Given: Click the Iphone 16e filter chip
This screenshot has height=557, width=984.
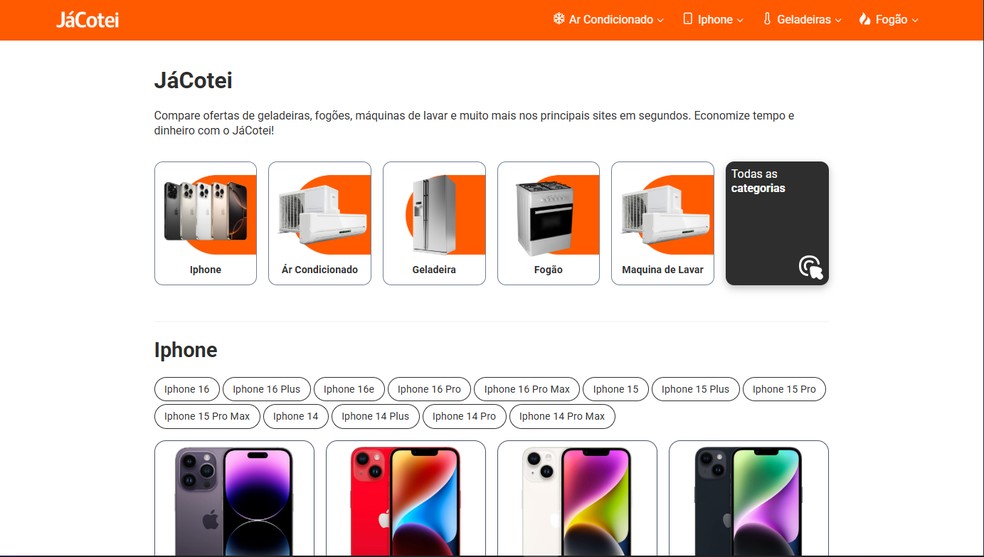Looking at the screenshot, I should (x=349, y=389).
